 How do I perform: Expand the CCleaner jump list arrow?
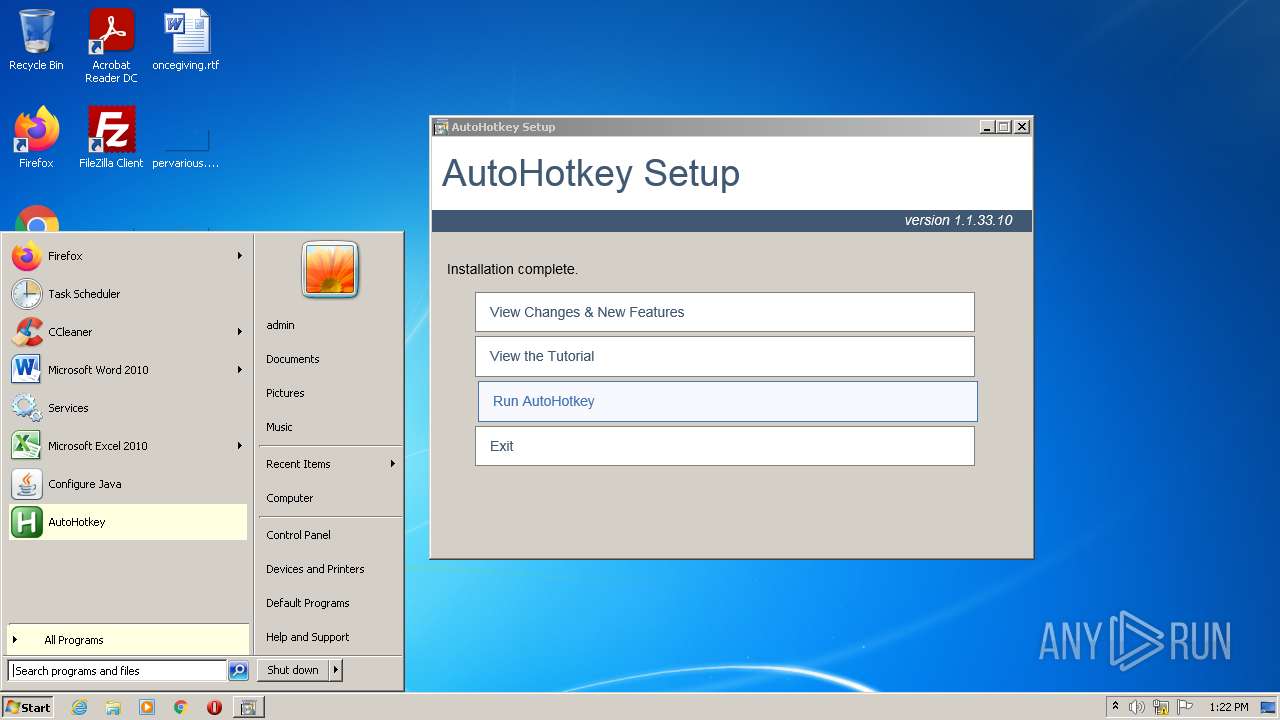pyautogui.click(x=240, y=332)
